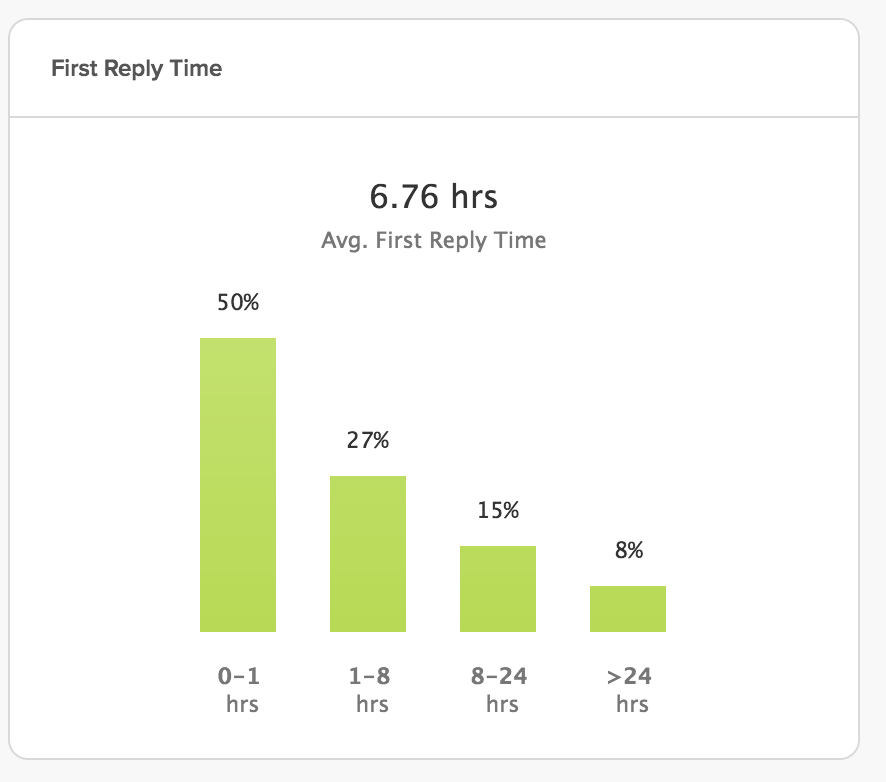Viewport: 886px width, 782px height.
Task: Click the "0-1" axis category label
Action: click(x=238, y=677)
